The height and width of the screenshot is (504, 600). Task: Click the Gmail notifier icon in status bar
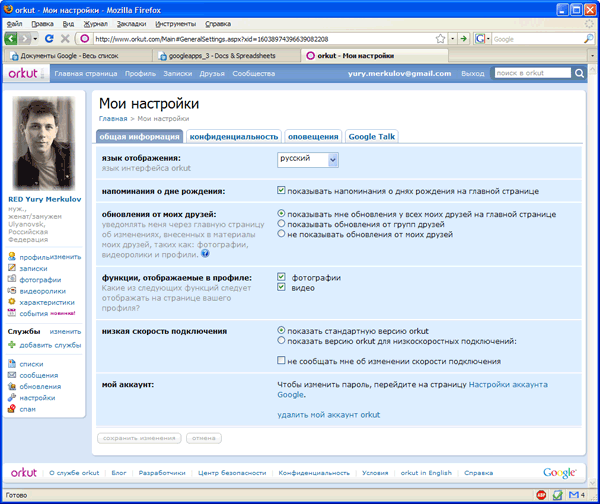click(x=574, y=495)
